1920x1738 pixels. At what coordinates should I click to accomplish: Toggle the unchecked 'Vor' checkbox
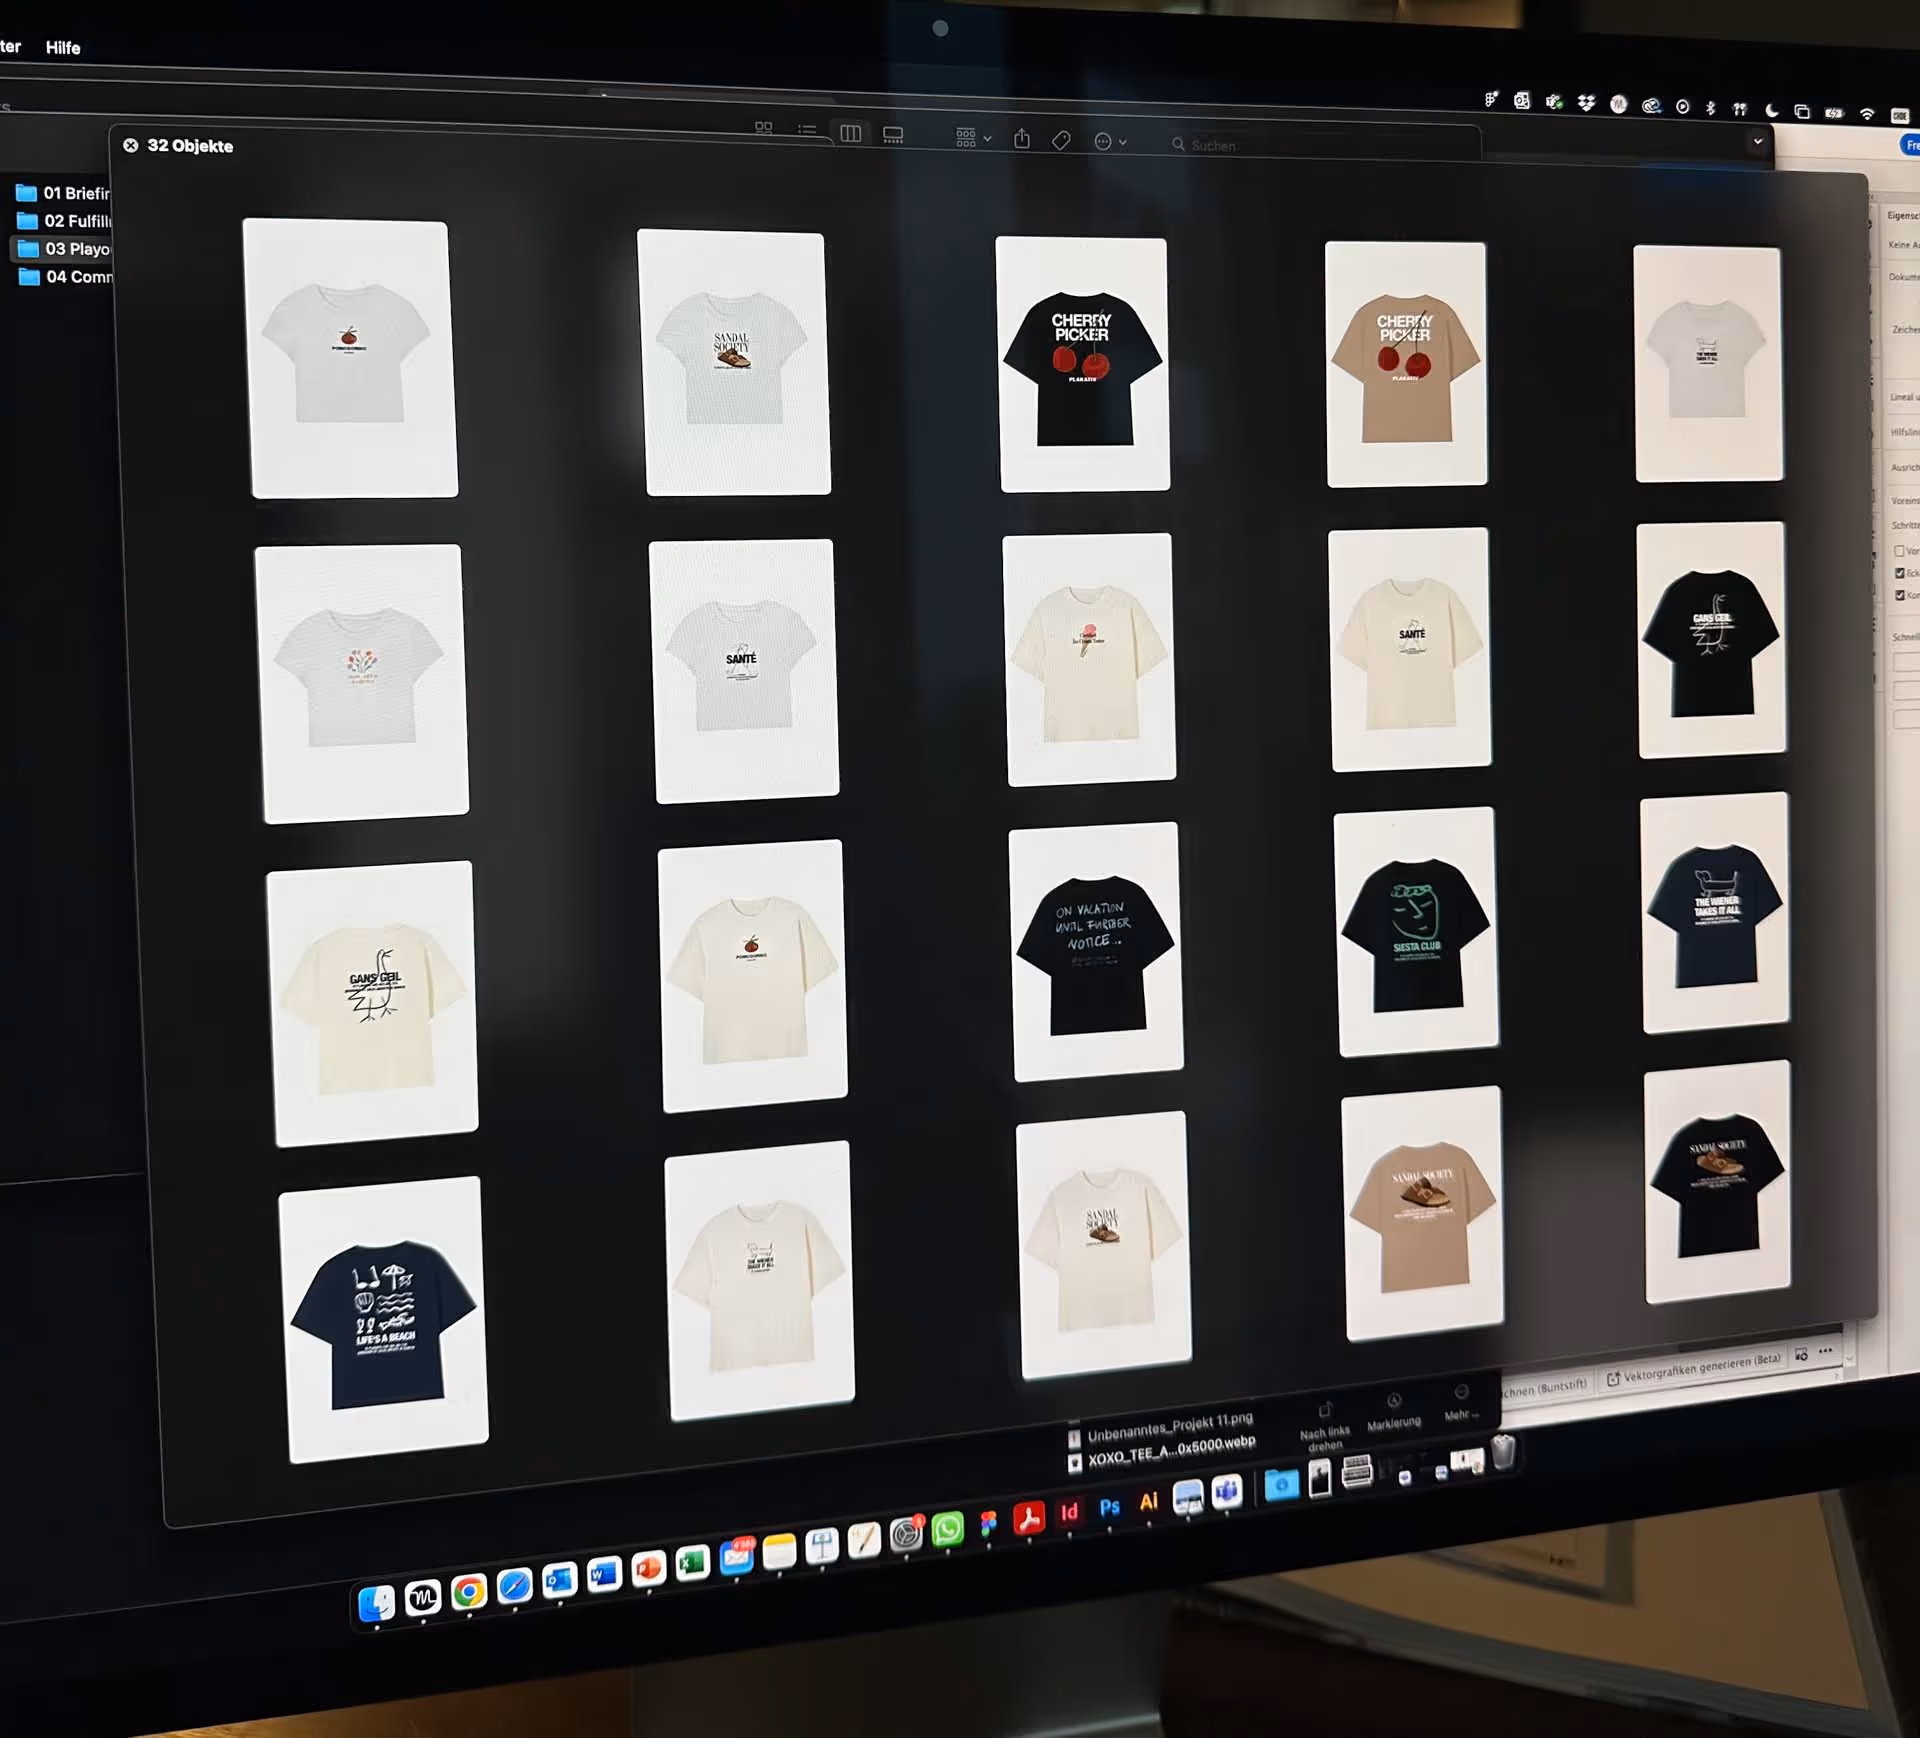click(x=1899, y=551)
